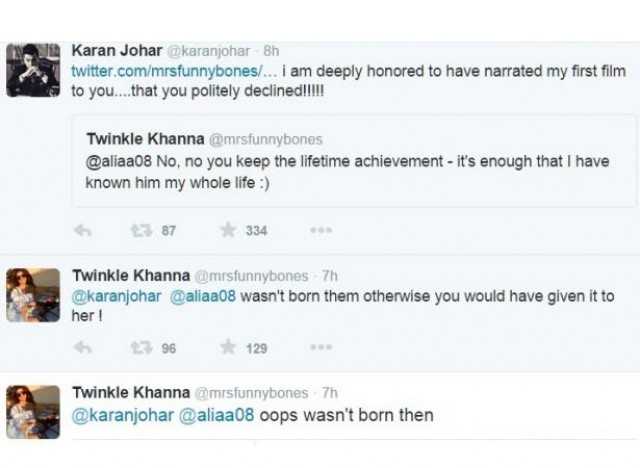Favorite the tweet with 334 stars
640x468 pixels.
(229, 230)
